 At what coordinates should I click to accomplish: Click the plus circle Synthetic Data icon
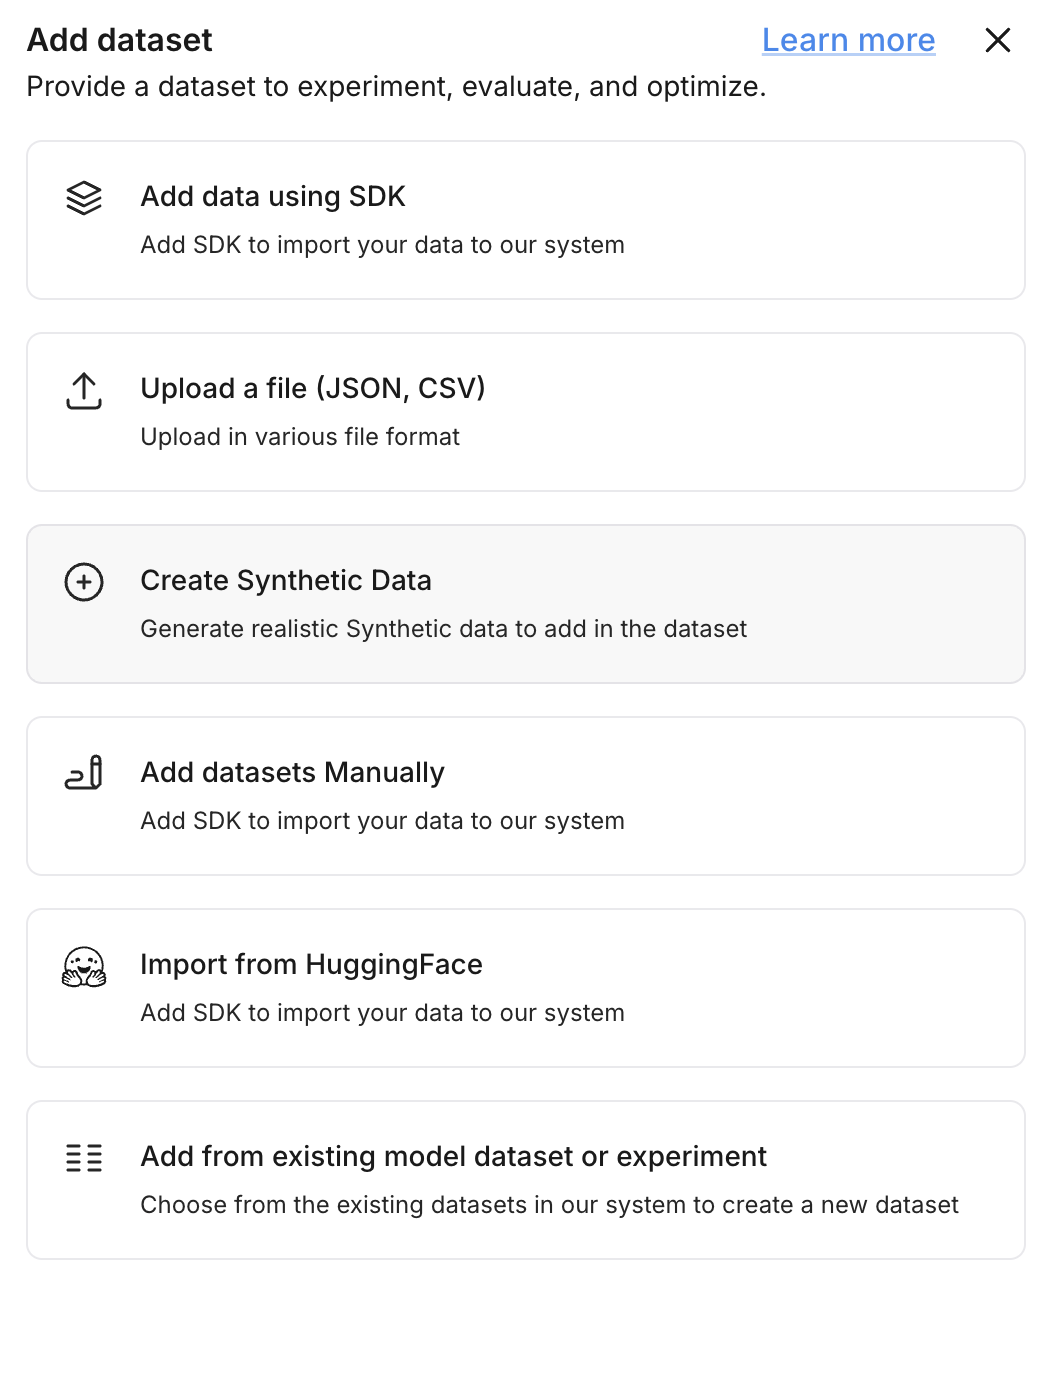pos(84,582)
